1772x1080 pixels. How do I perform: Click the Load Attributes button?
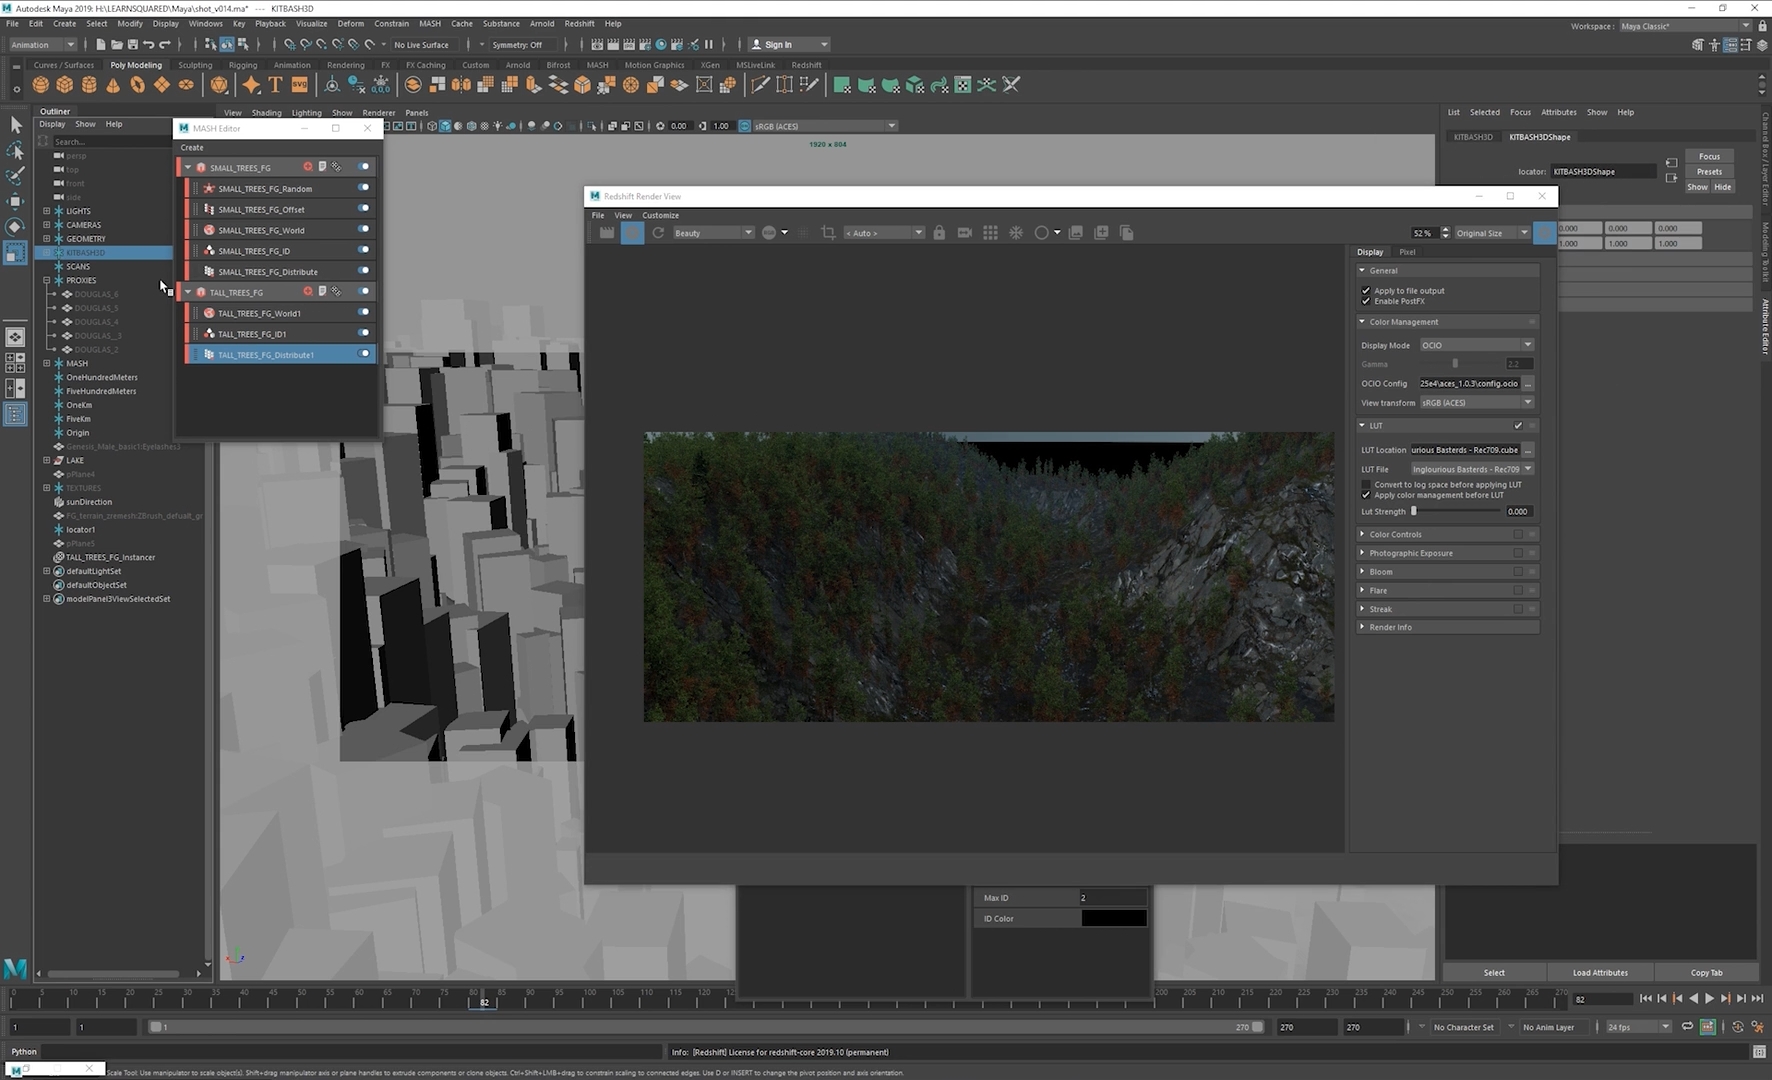[x=1600, y=972]
